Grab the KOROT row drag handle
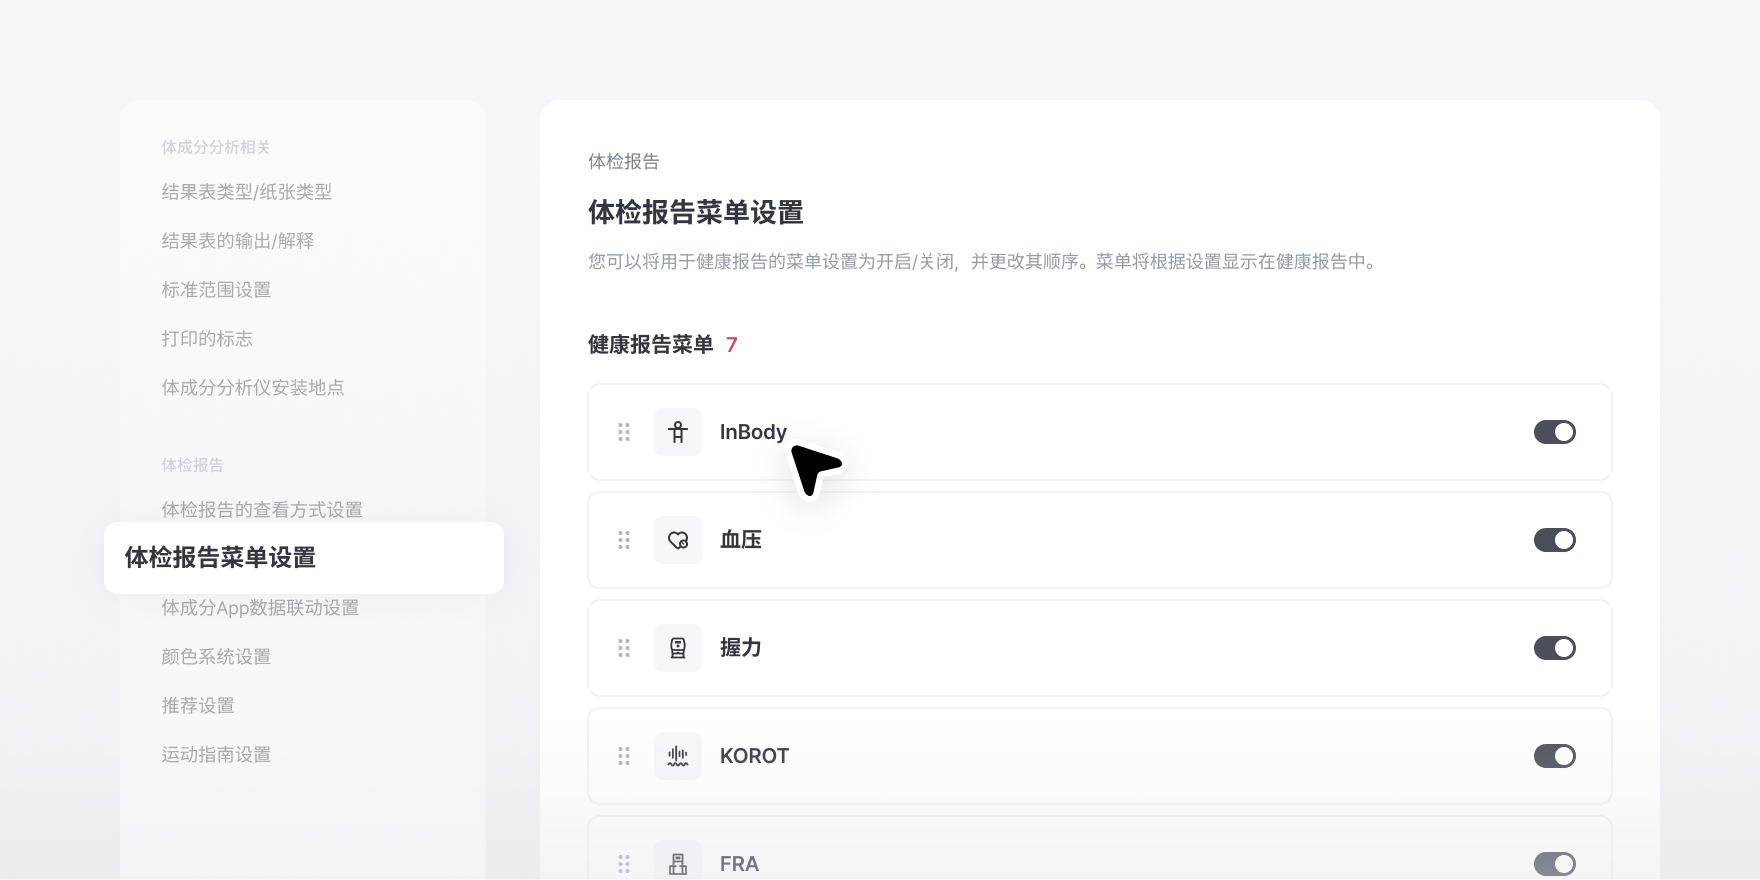This screenshot has width=1760, height=880. [x=624, y=756]
